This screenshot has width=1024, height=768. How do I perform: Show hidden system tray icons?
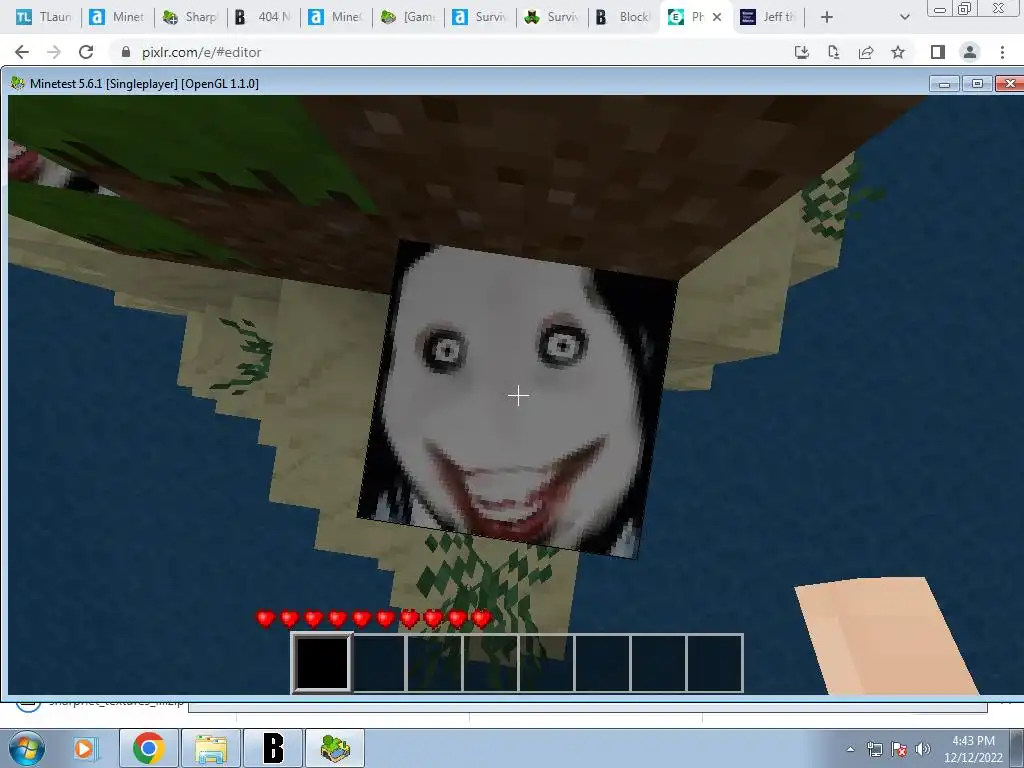pos(850,749)
